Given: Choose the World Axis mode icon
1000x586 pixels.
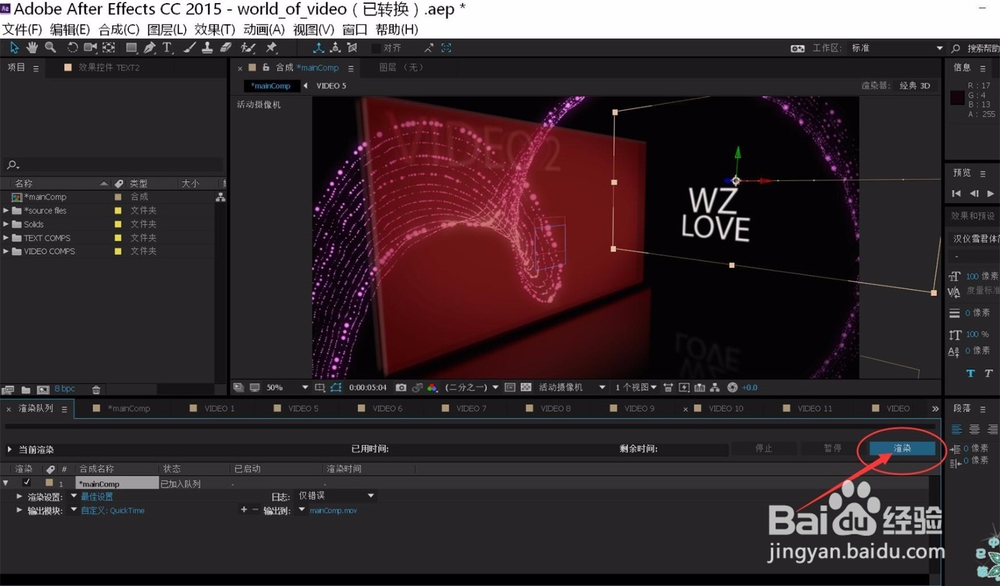Looking at the screenshot, I should coord(335,48).
